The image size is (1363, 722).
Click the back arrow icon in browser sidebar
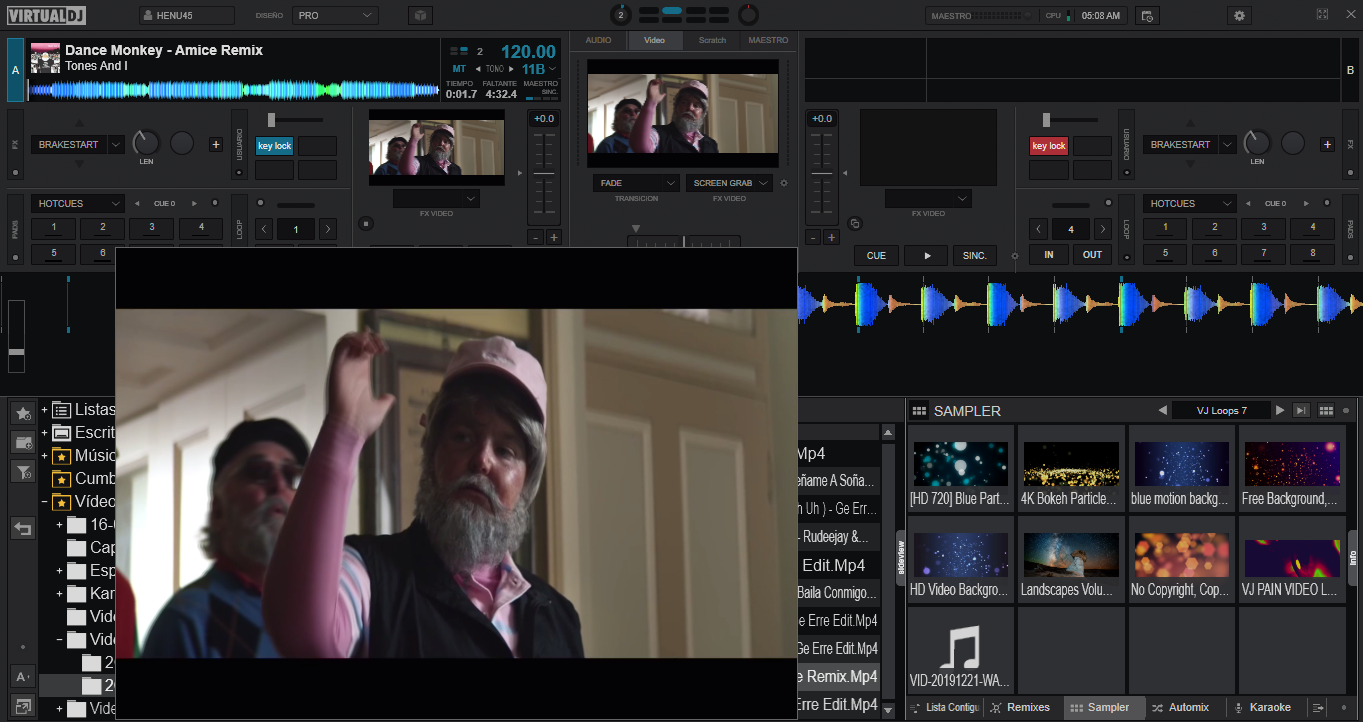coord(23,529)
